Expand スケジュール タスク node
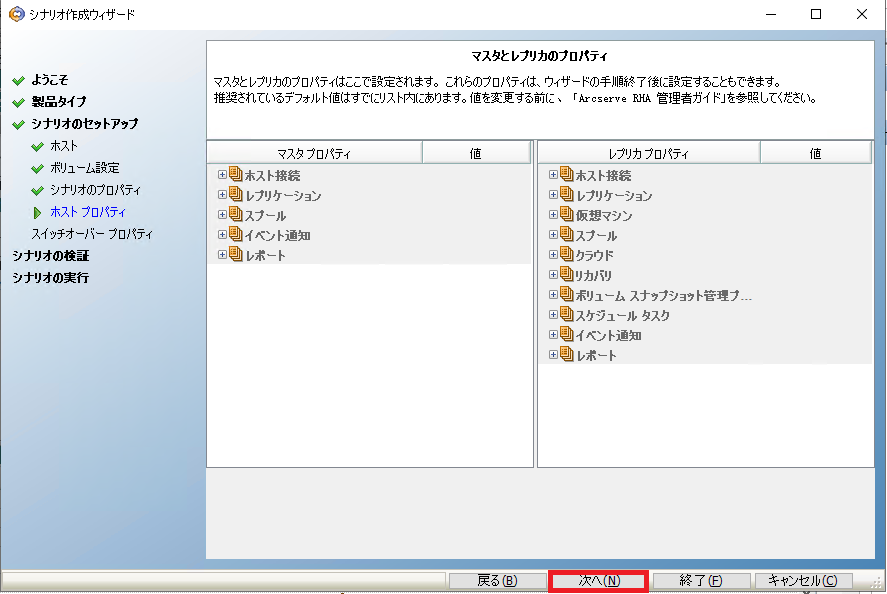Image resolution: width=887 pixels, height=594 pixels. [553, 315]
